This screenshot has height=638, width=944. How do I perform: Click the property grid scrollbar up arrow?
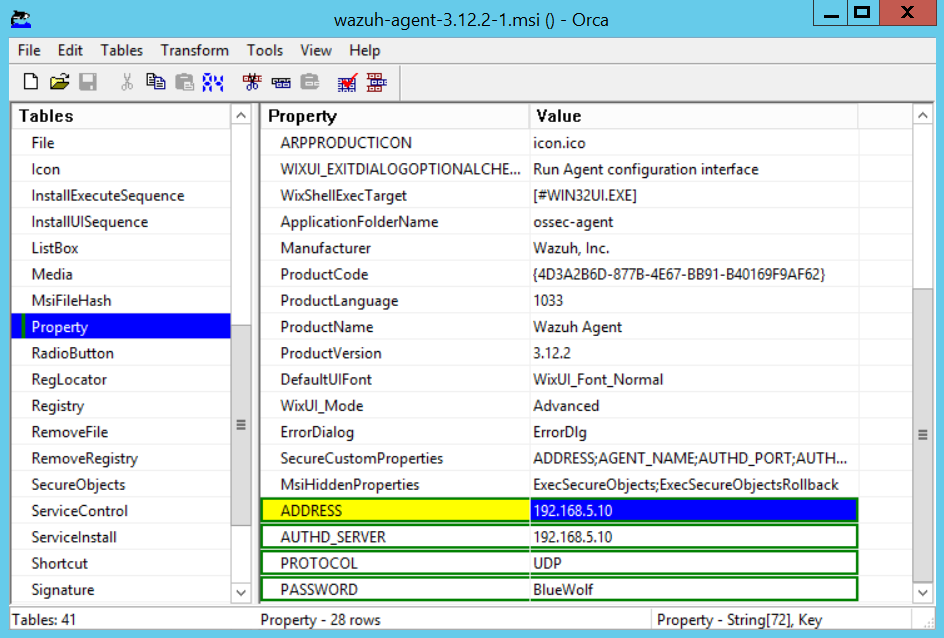click(922, 115)
